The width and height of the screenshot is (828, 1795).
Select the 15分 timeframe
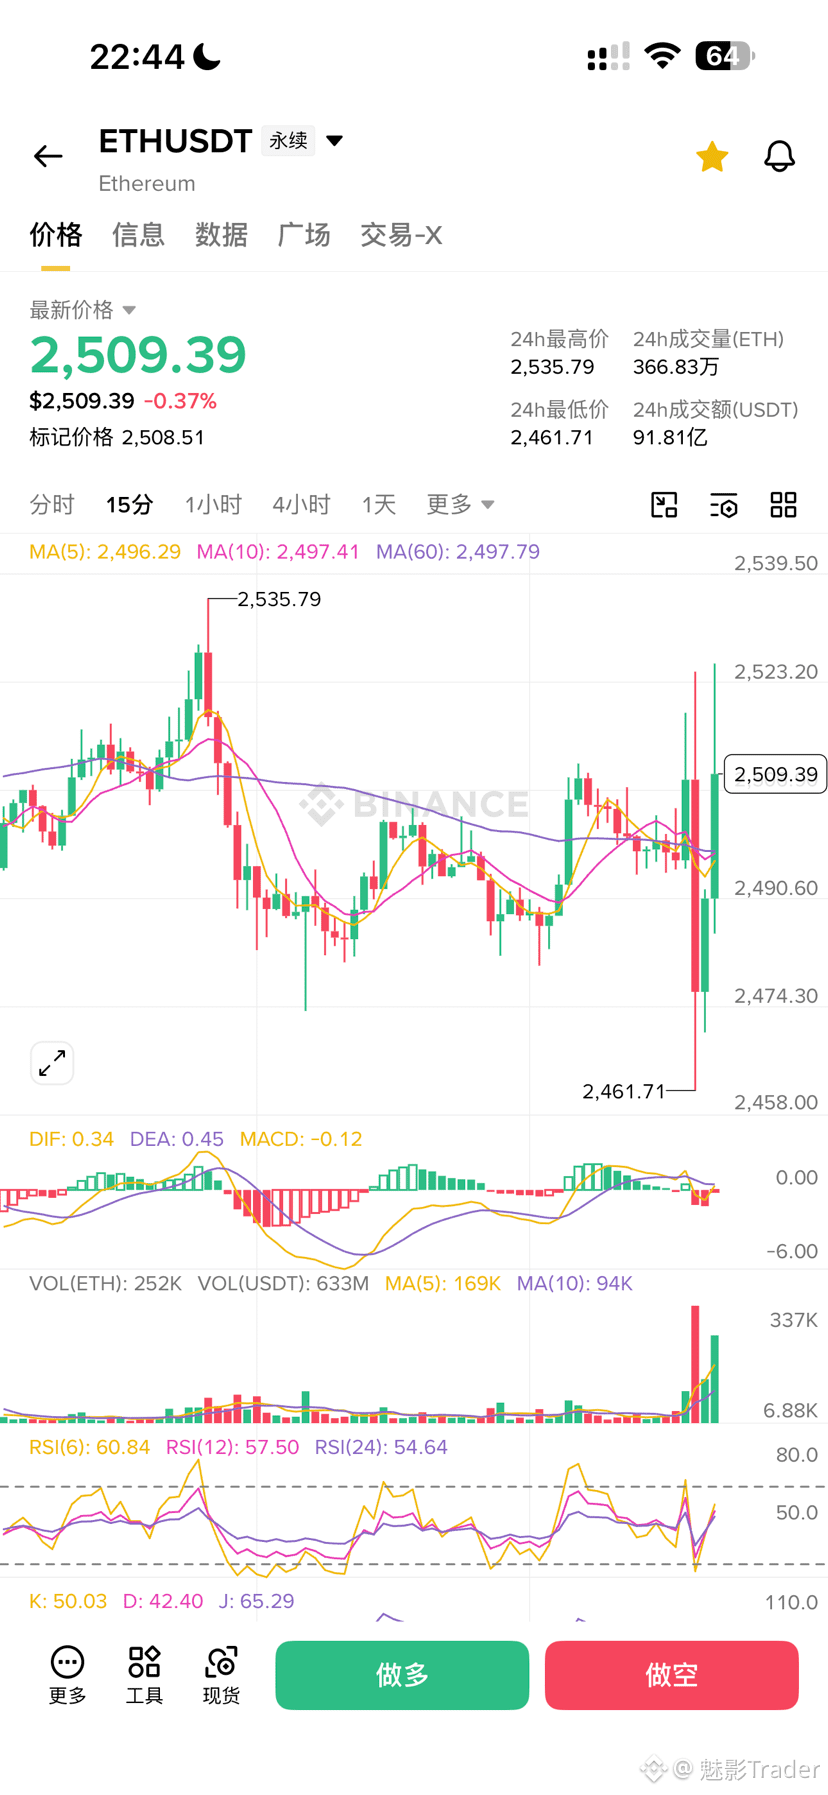coord(130,505)
